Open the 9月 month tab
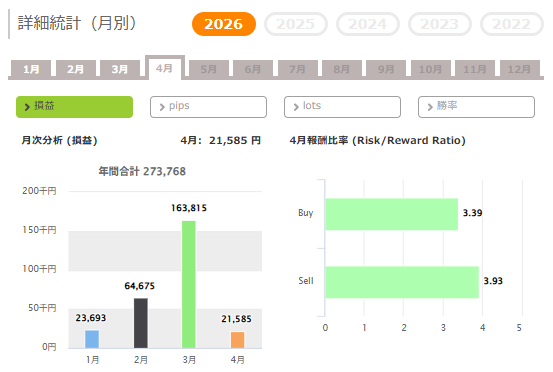 tap(386, 69)
